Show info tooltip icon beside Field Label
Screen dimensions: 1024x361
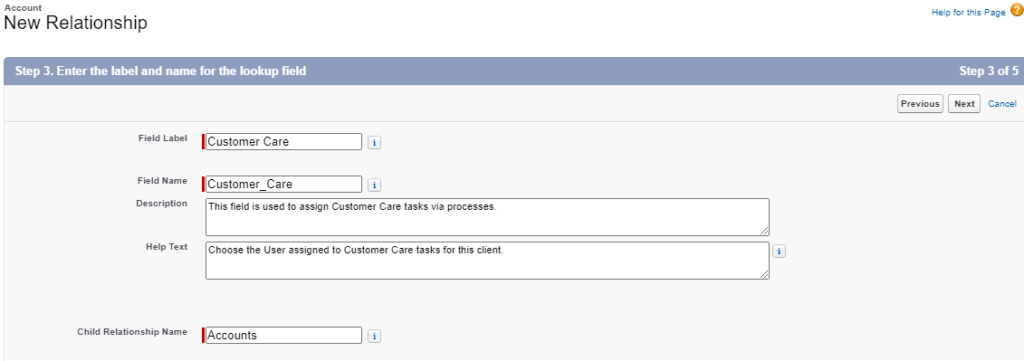tap(374, 142)
